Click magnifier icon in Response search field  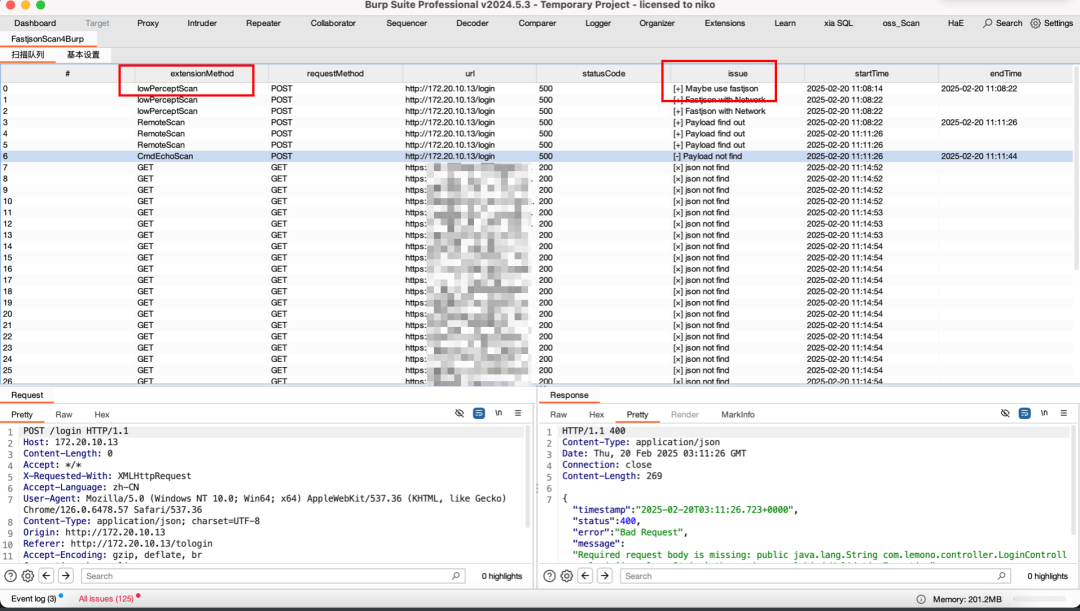point(1001,576)
